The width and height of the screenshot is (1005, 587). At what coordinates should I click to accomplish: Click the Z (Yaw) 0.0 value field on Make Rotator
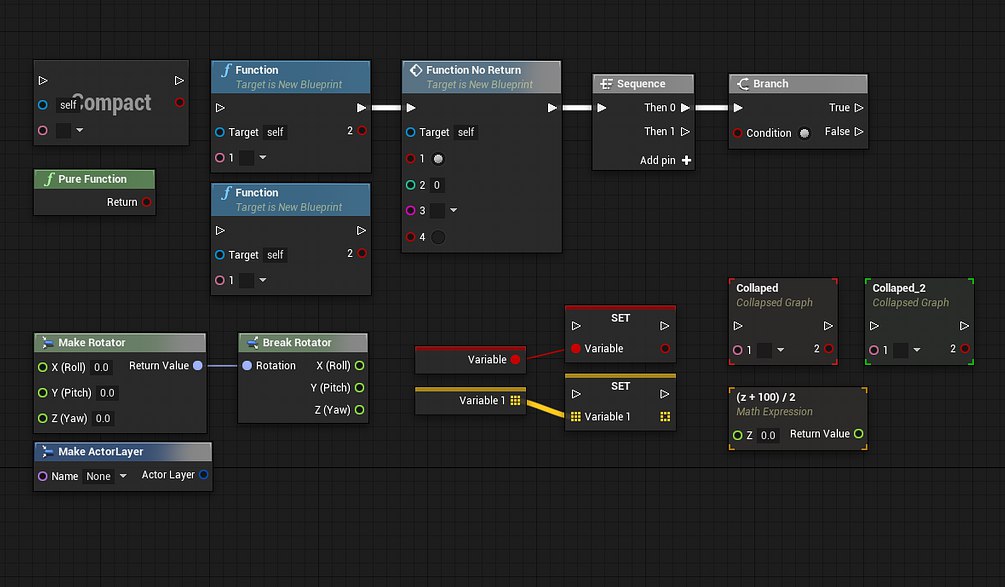pos(103,418)
